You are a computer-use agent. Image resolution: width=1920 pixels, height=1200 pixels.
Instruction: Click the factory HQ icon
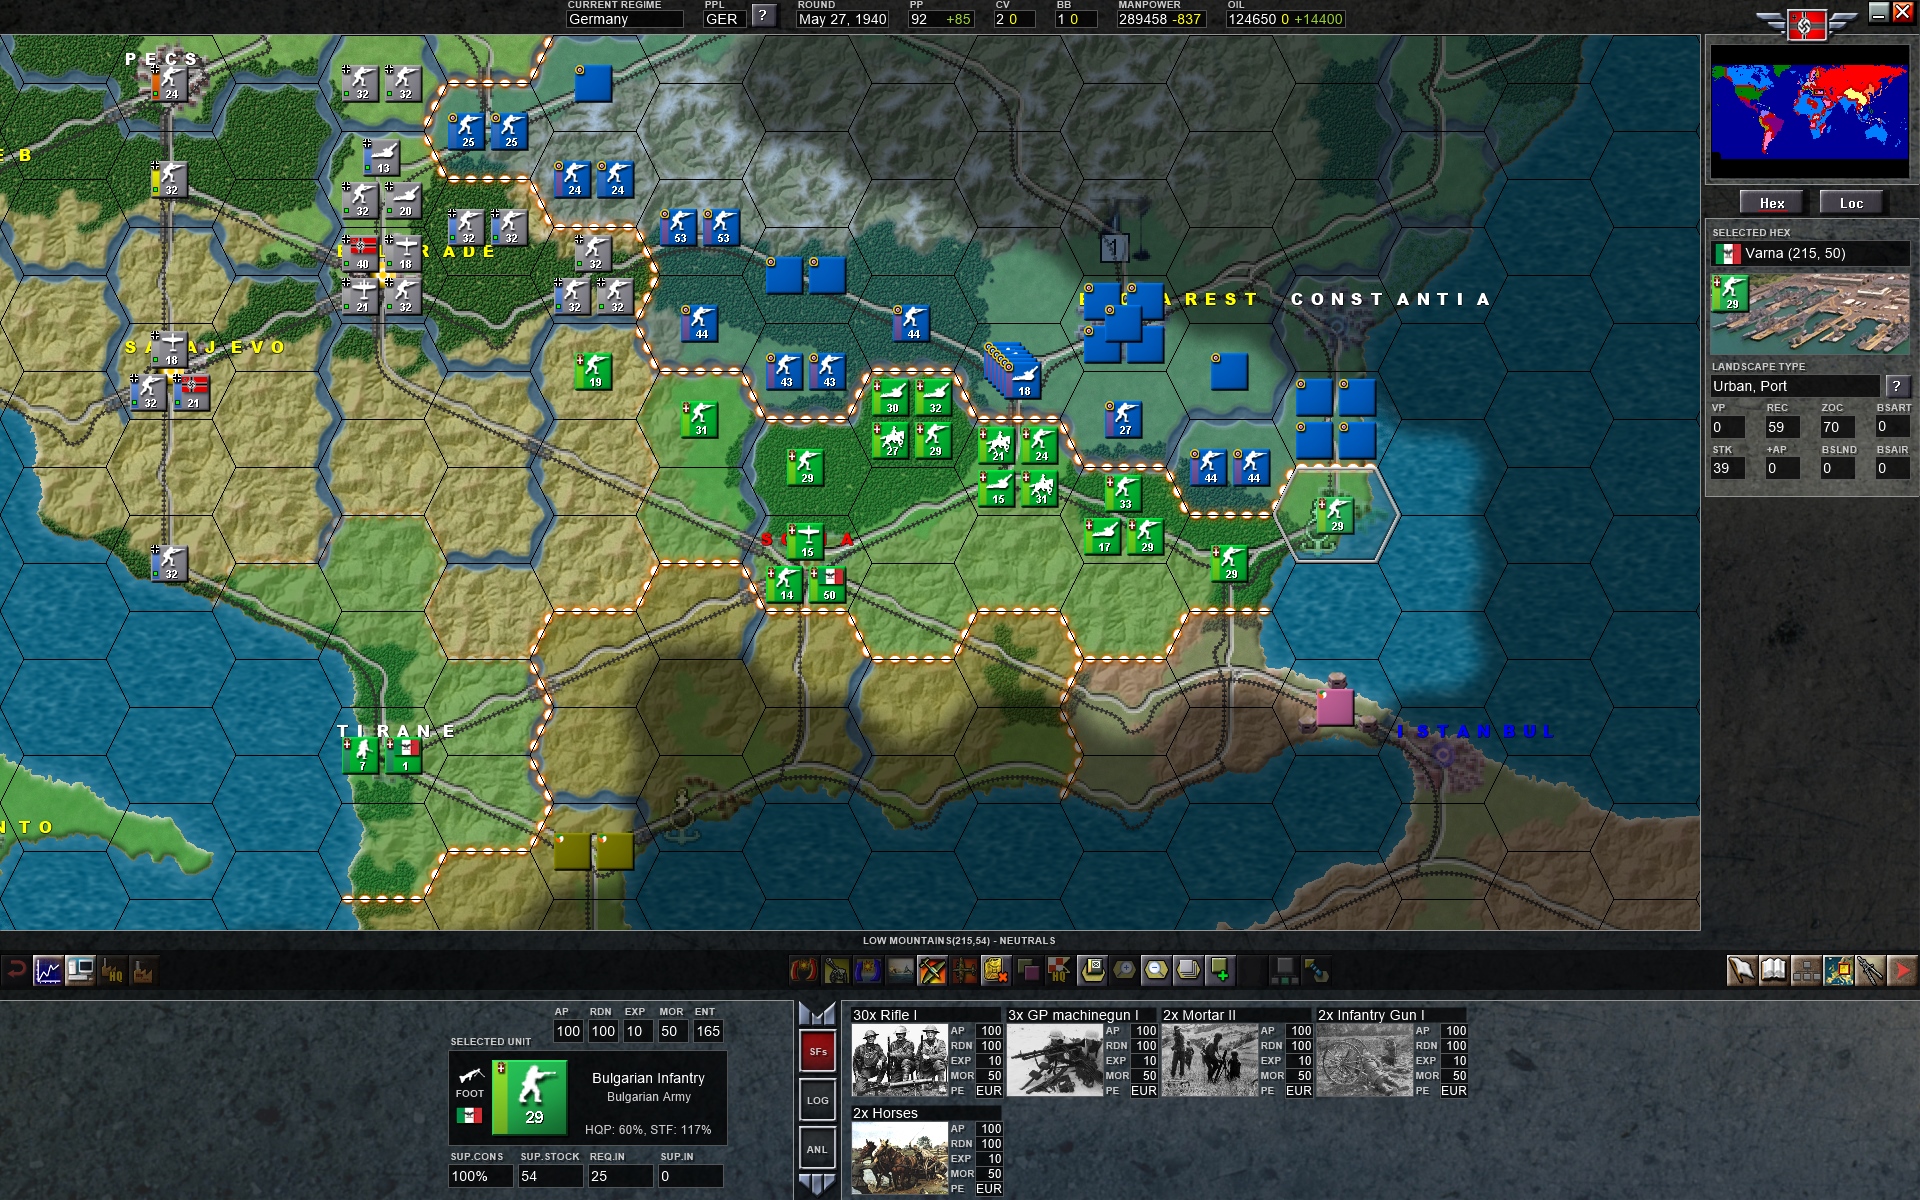[112, 970]
